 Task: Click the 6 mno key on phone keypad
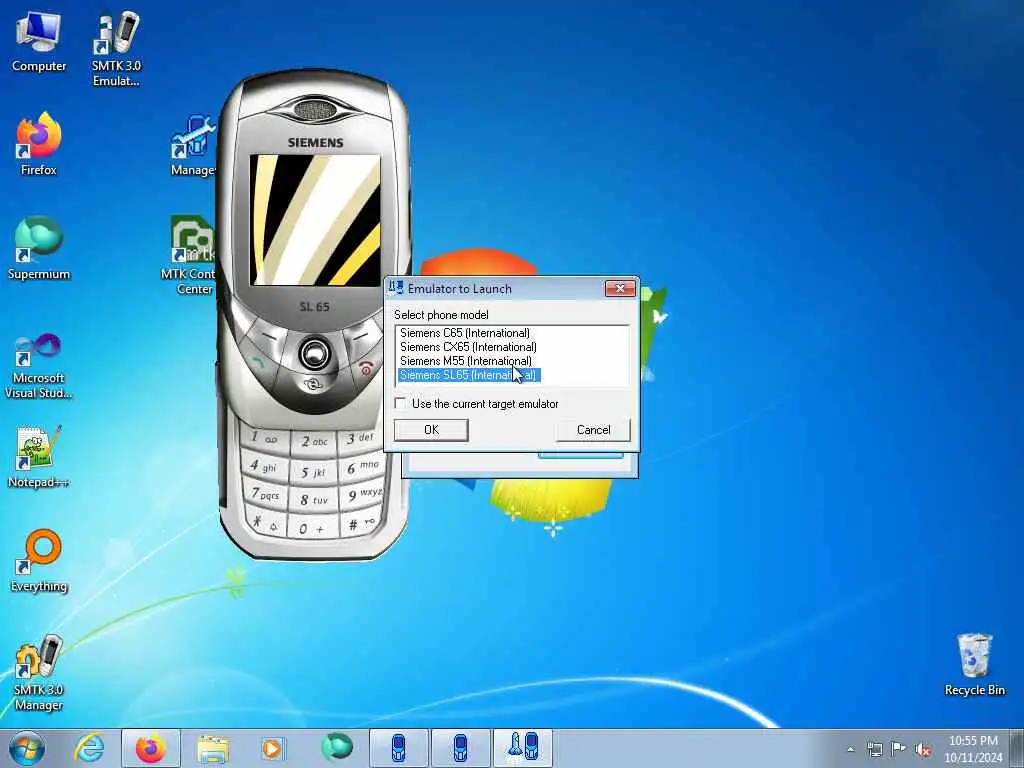[361, 468]
